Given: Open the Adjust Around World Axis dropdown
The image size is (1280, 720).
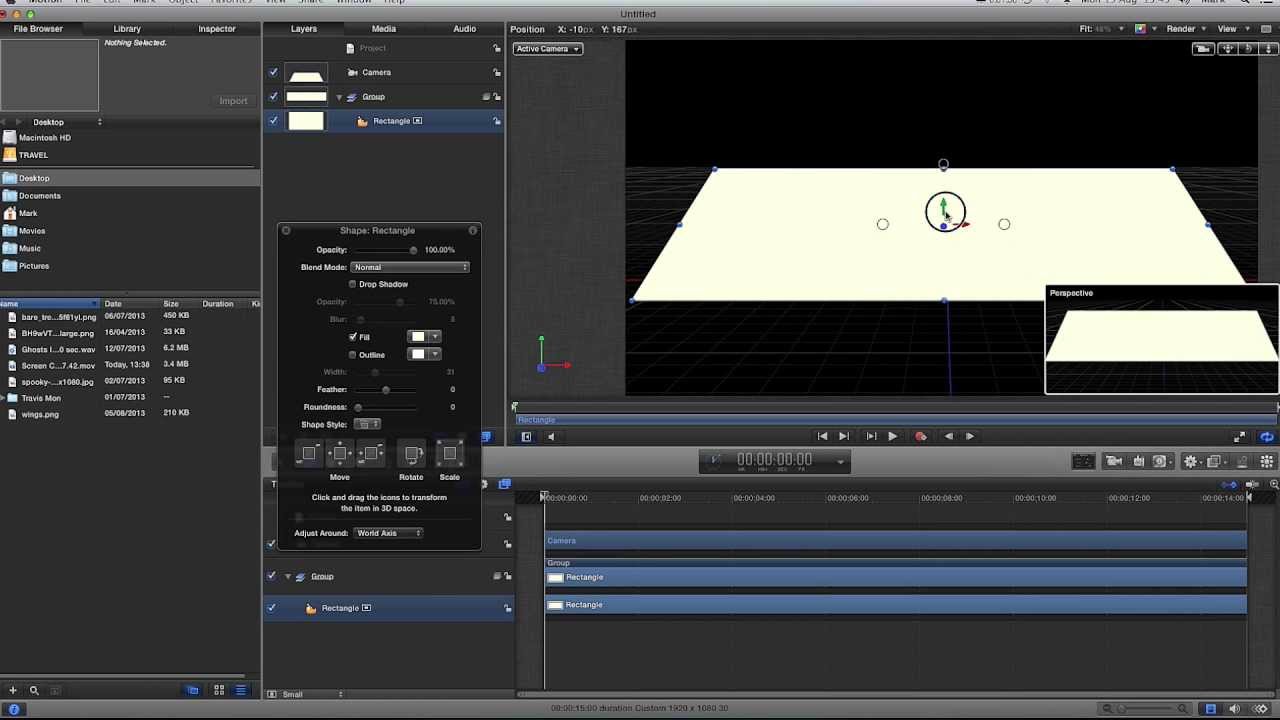Looking at the screenshot, I should [388, 533].
